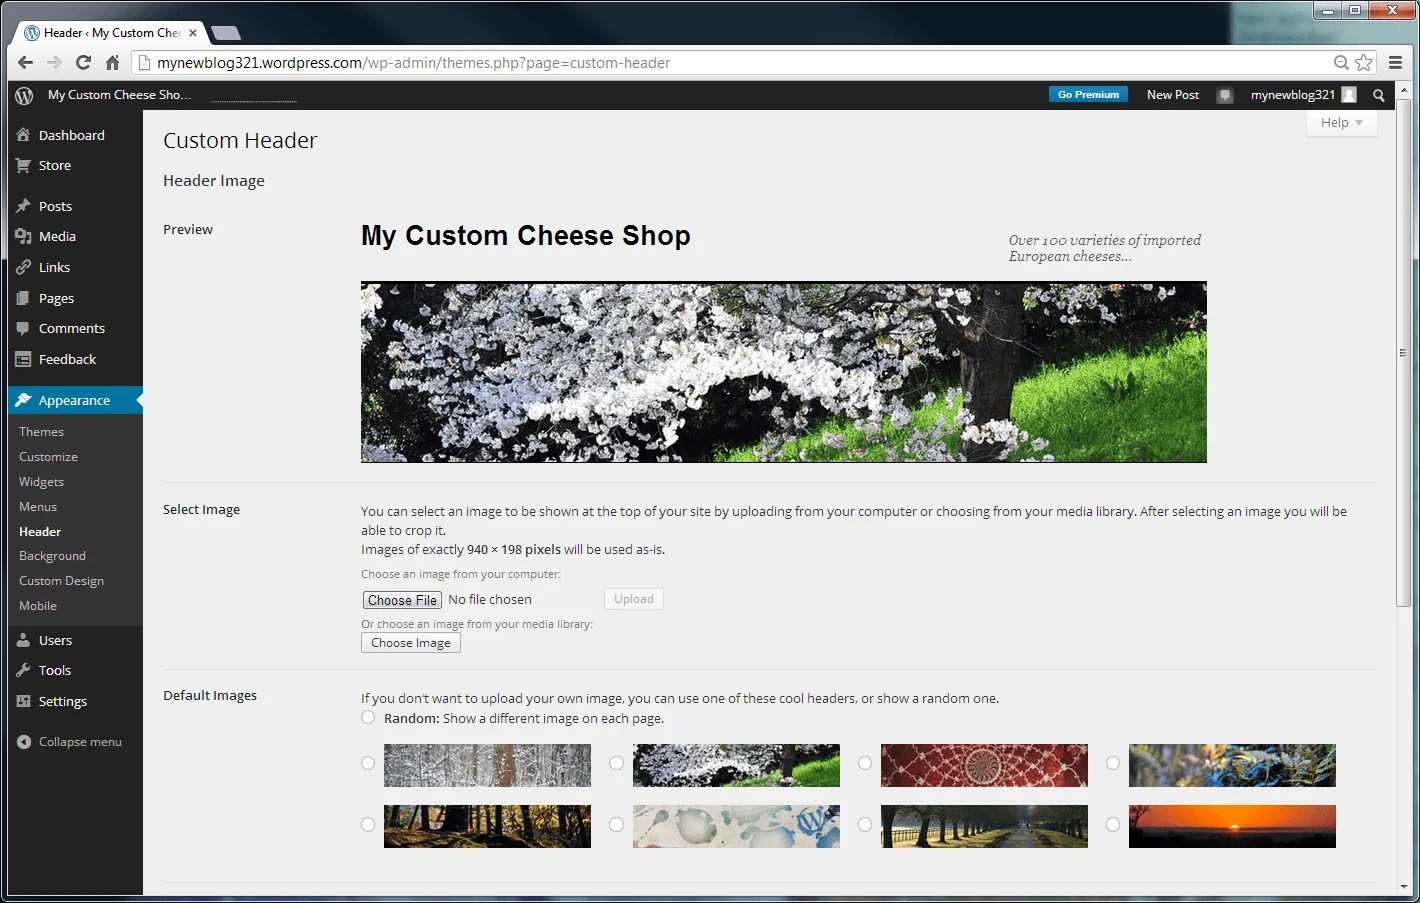Select the tree-lined road header thumbnail
The height and width of the screenshot is (903, 1420).
click(x=983, y=826)
